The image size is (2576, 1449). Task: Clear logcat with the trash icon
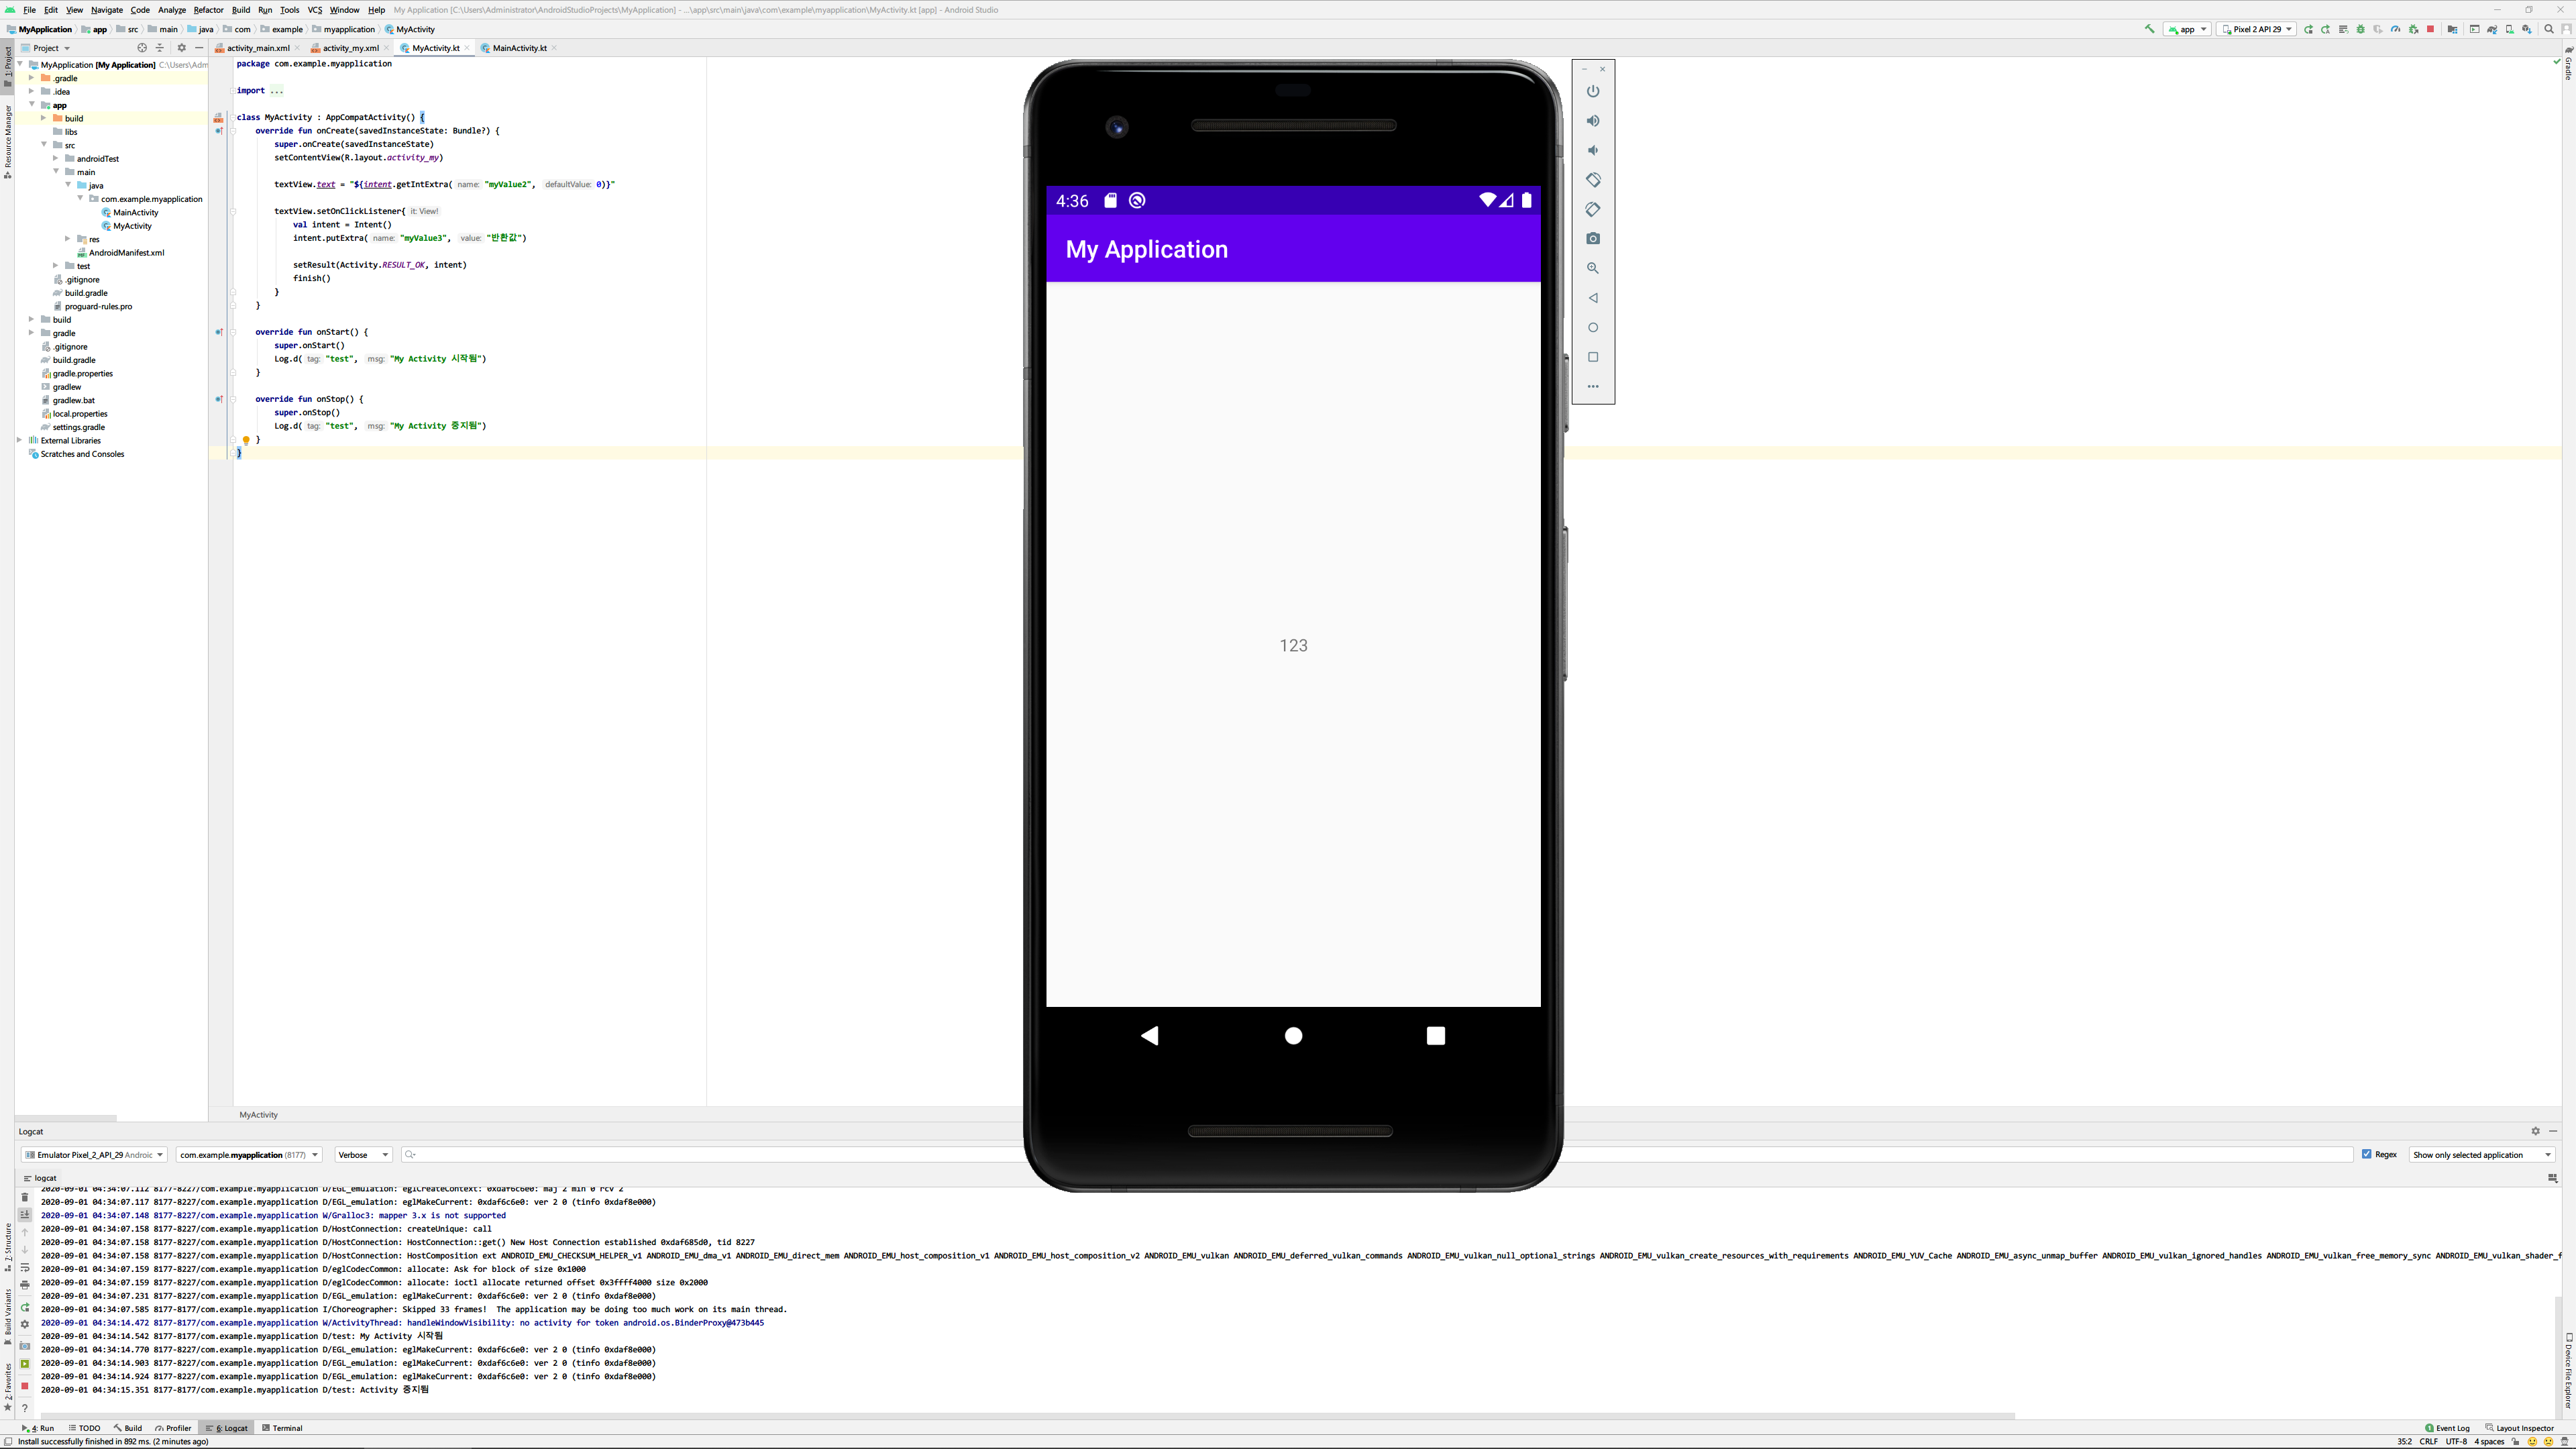click(x=25, y=1197)
